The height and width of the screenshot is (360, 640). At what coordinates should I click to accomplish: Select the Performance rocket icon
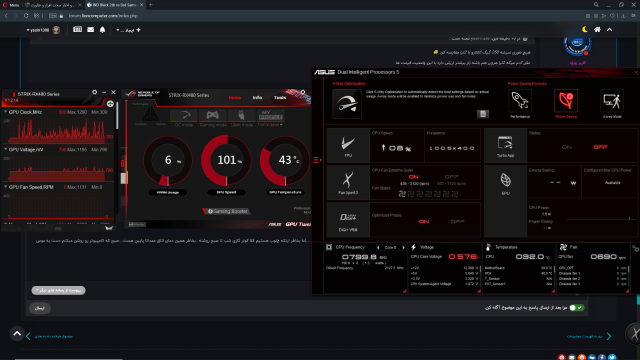coord(520,101)
